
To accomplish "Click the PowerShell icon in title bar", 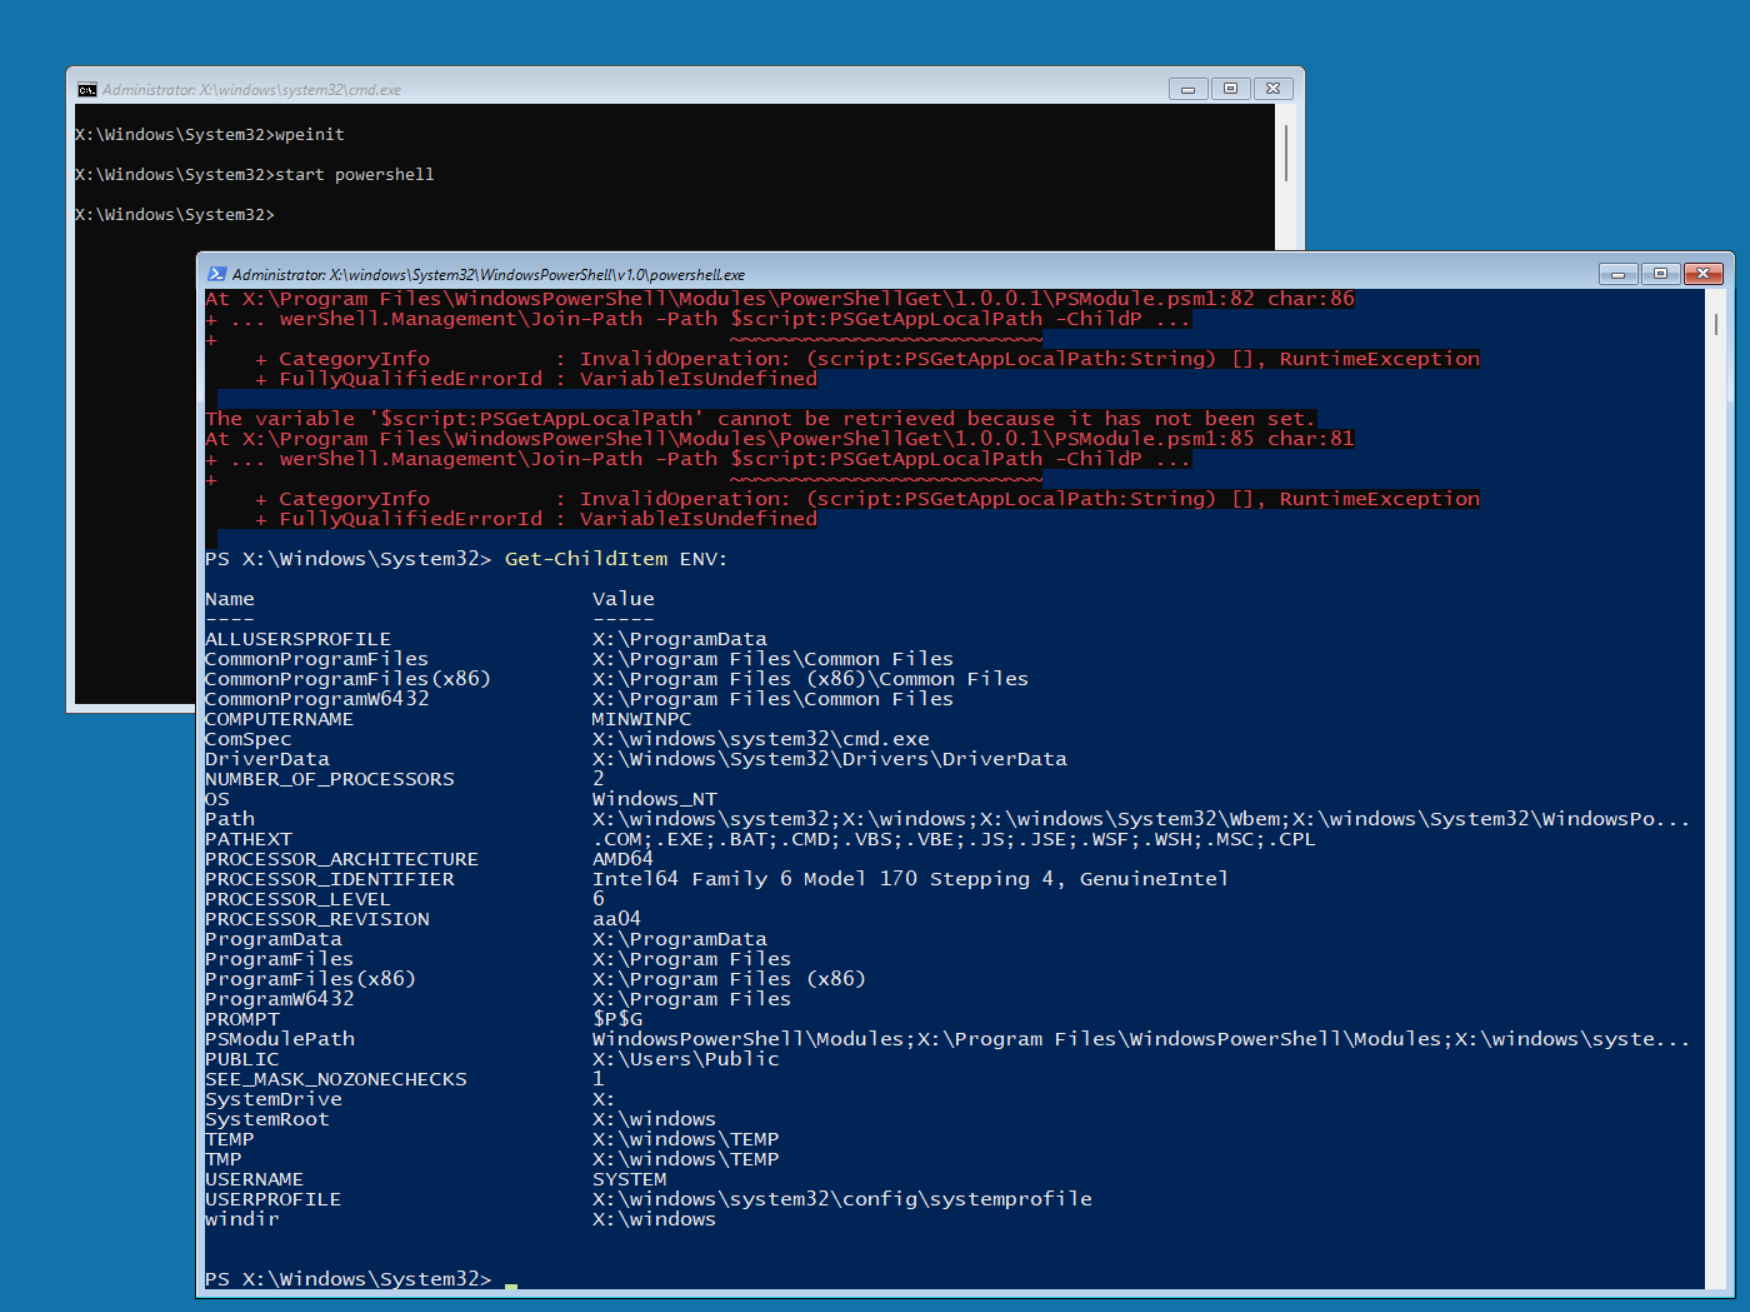I will click(216, 274).
